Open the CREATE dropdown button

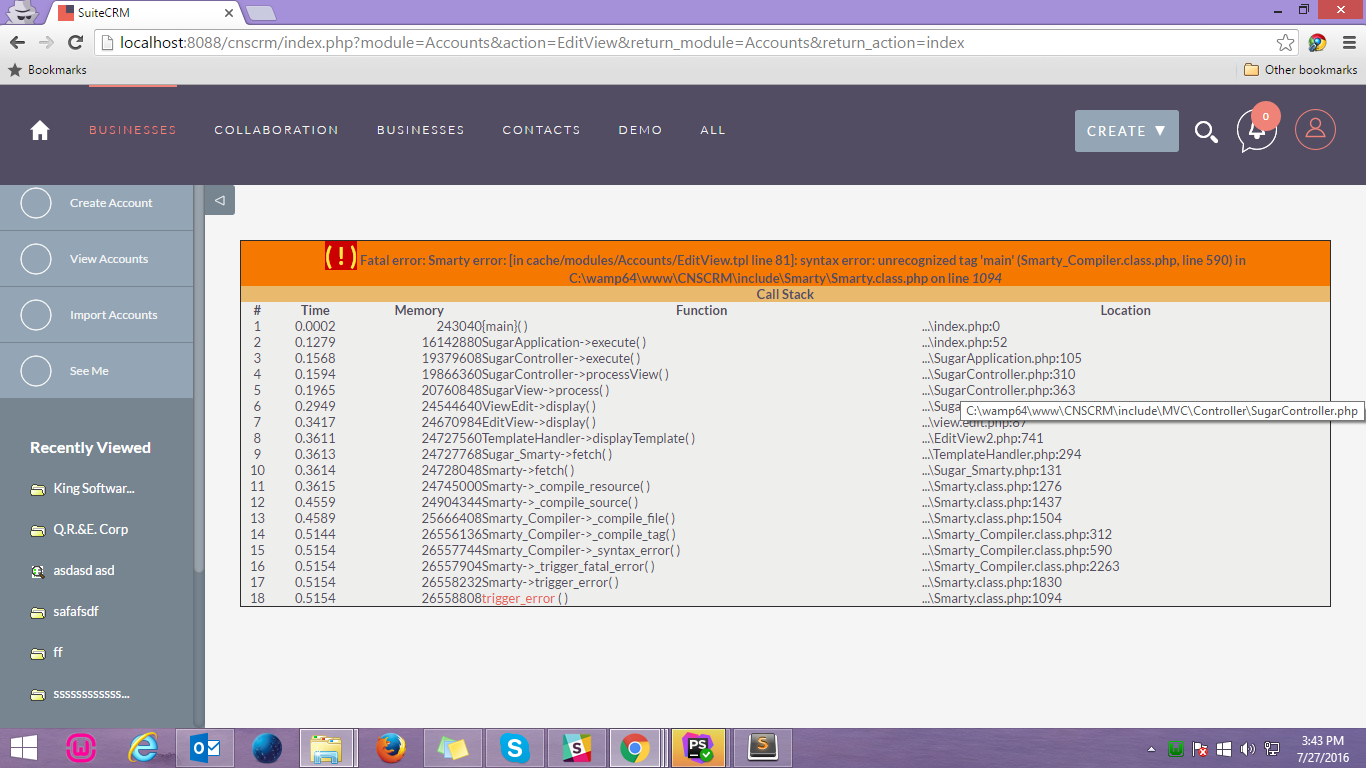[x=1127, y=131]
